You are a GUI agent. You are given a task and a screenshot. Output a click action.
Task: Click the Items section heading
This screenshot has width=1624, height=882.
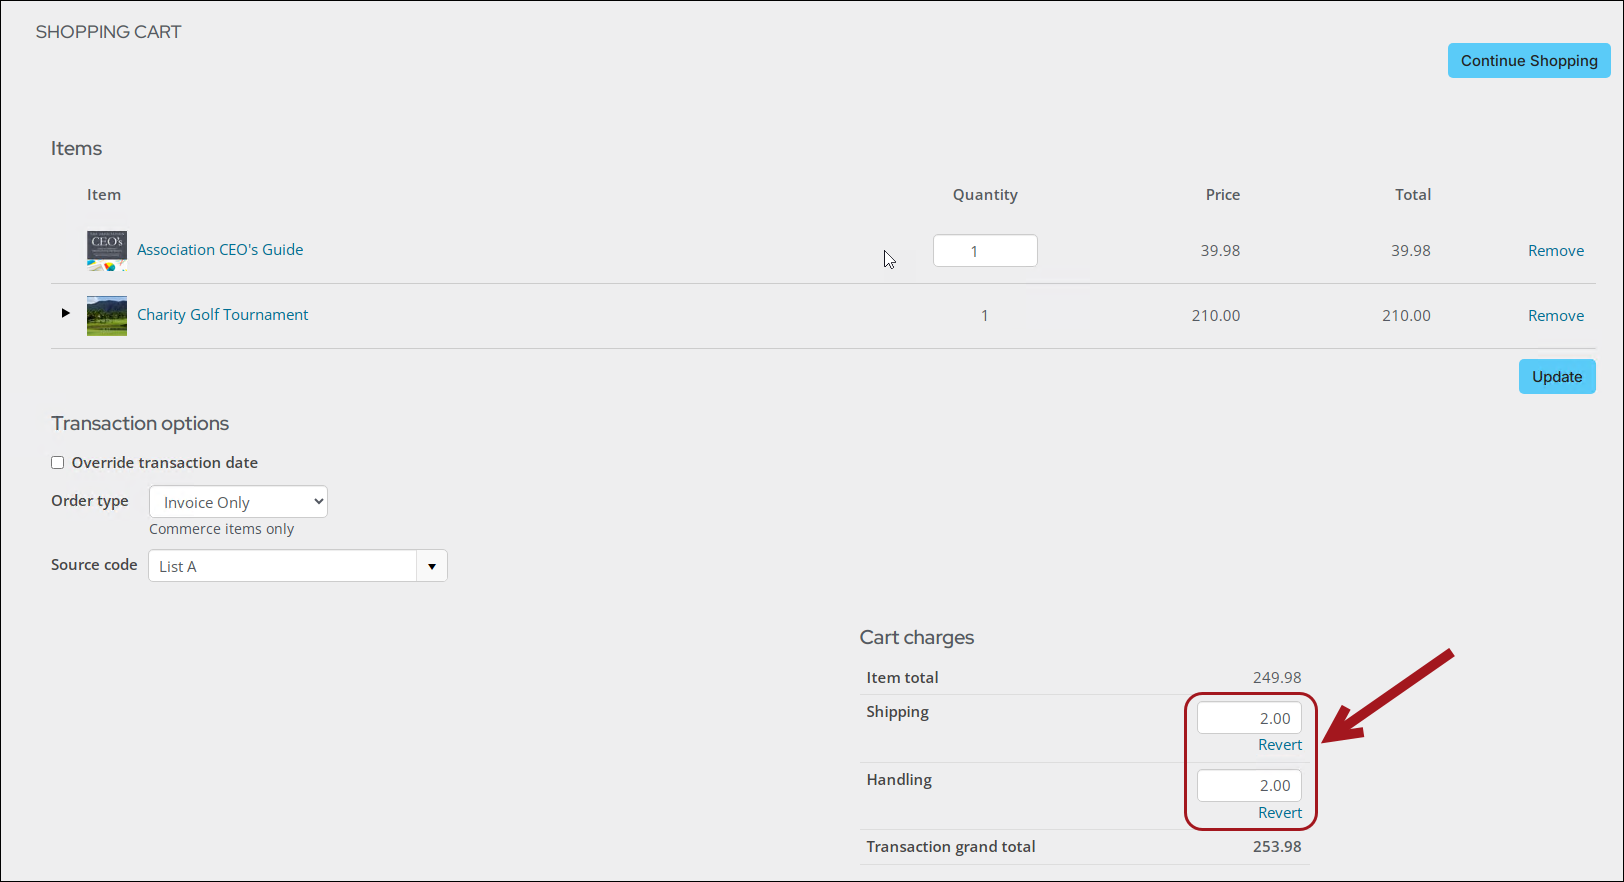pyautogui.click(x=77, y=149)
